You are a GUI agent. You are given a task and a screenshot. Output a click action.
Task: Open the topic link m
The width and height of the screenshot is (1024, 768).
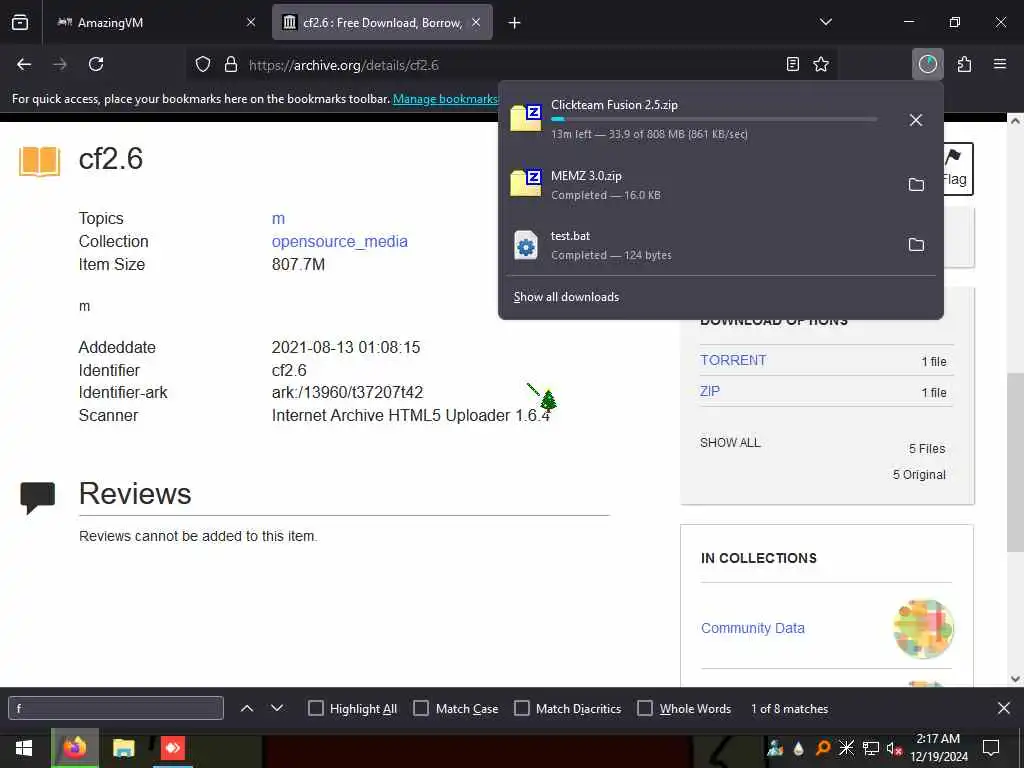[x=278, y=219]
